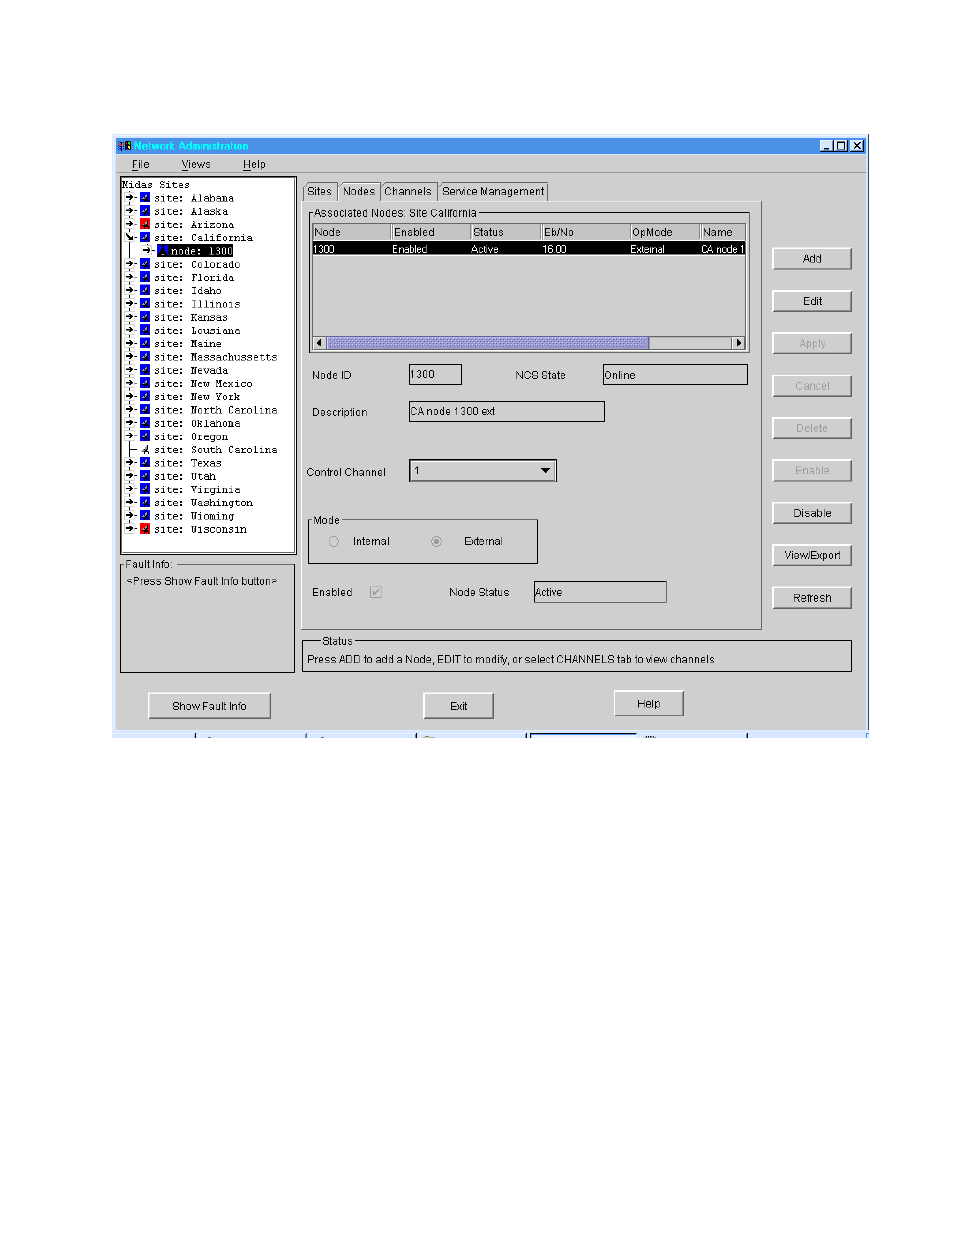The image size is (954, 1235).
Task: Click the Exit button
Action: [x=458, y=706]
